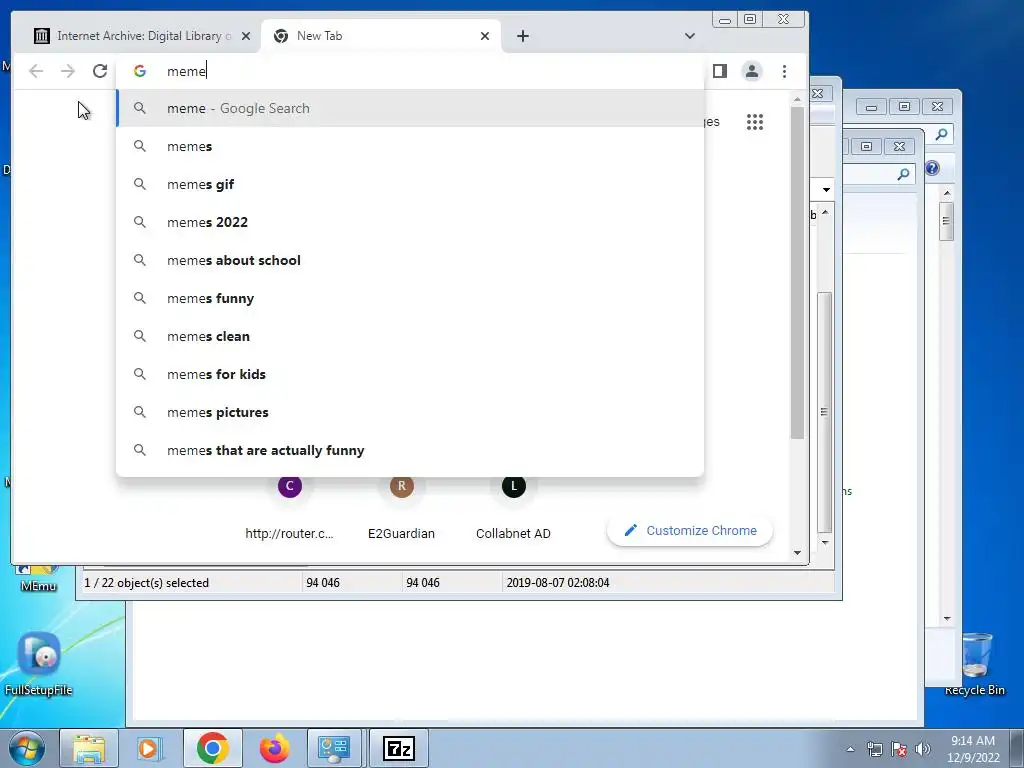
Task: Select 'memes' suggestion
Action: click(410, 146)
